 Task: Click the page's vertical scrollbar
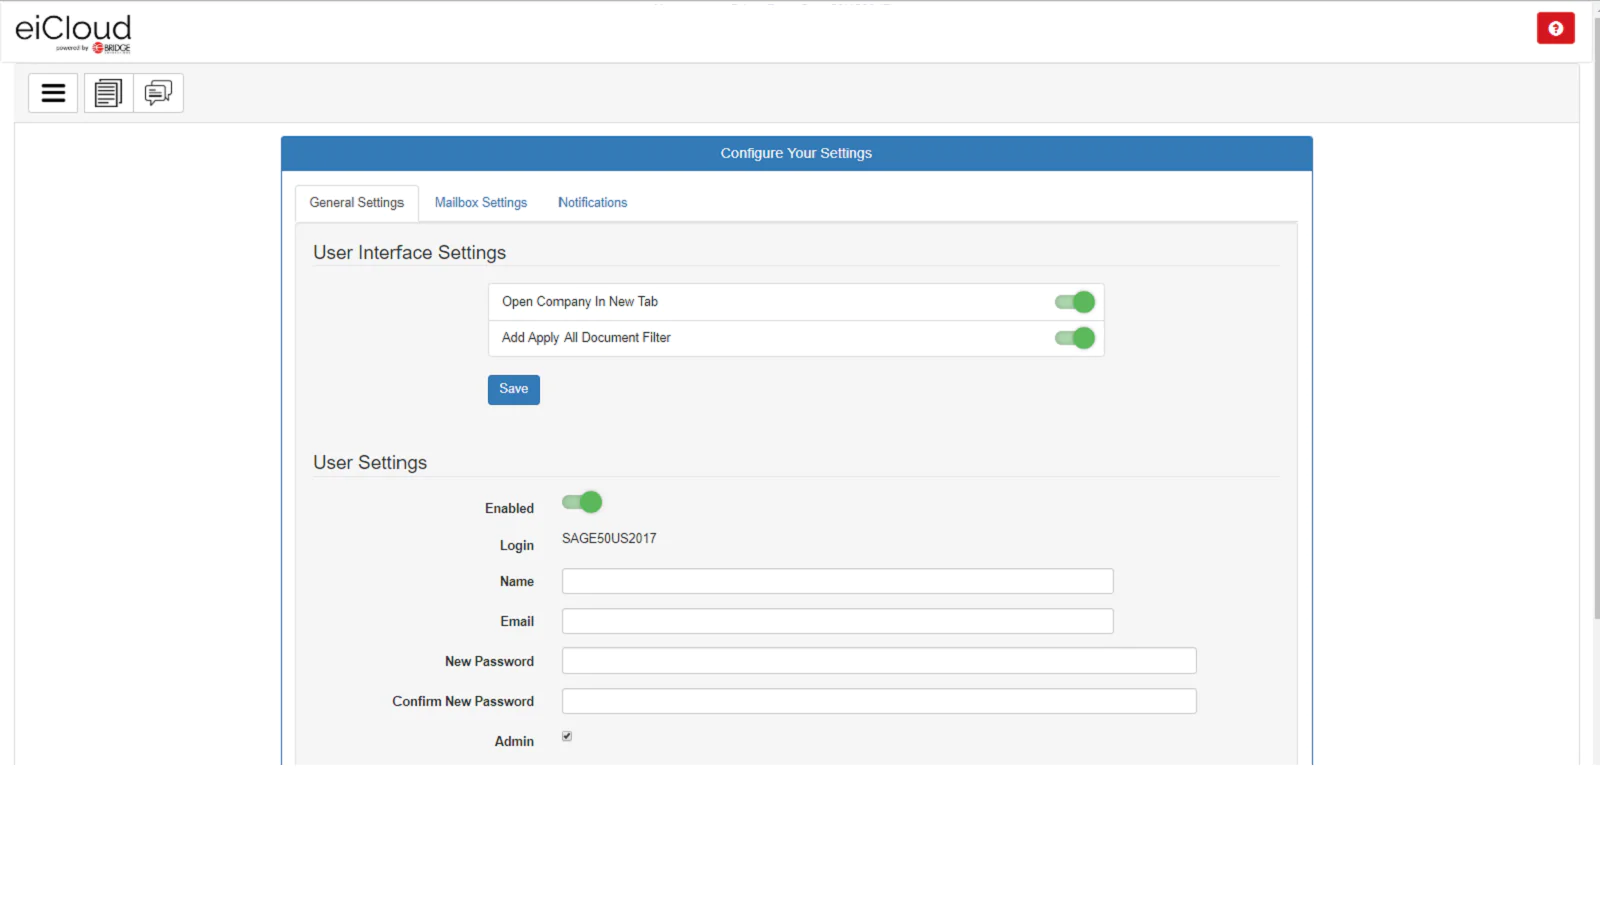pyautogui.click(x=1595, y=300)
